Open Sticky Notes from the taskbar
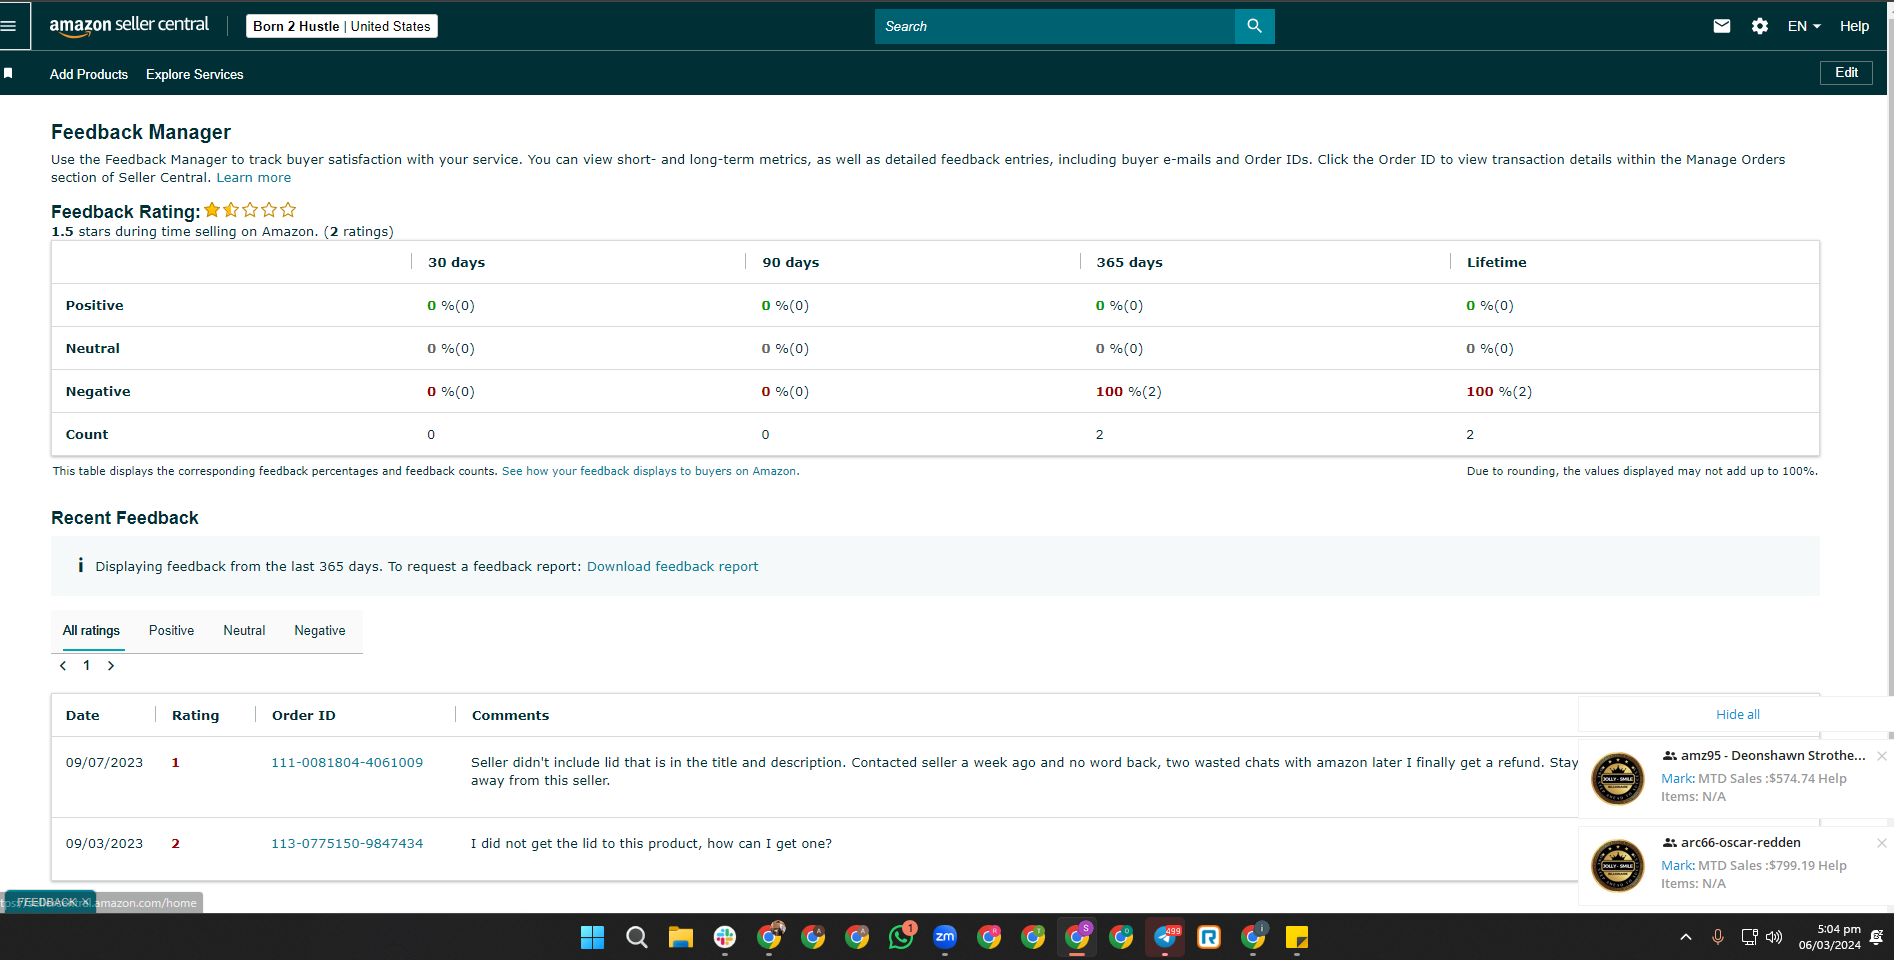1894x960 pixels. pyautogui.click(x=1297, y=937)
